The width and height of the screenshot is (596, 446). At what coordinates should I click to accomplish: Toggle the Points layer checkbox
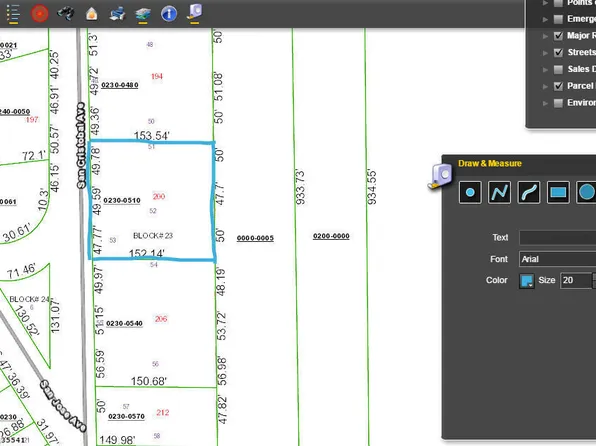(x=558, y=3)
